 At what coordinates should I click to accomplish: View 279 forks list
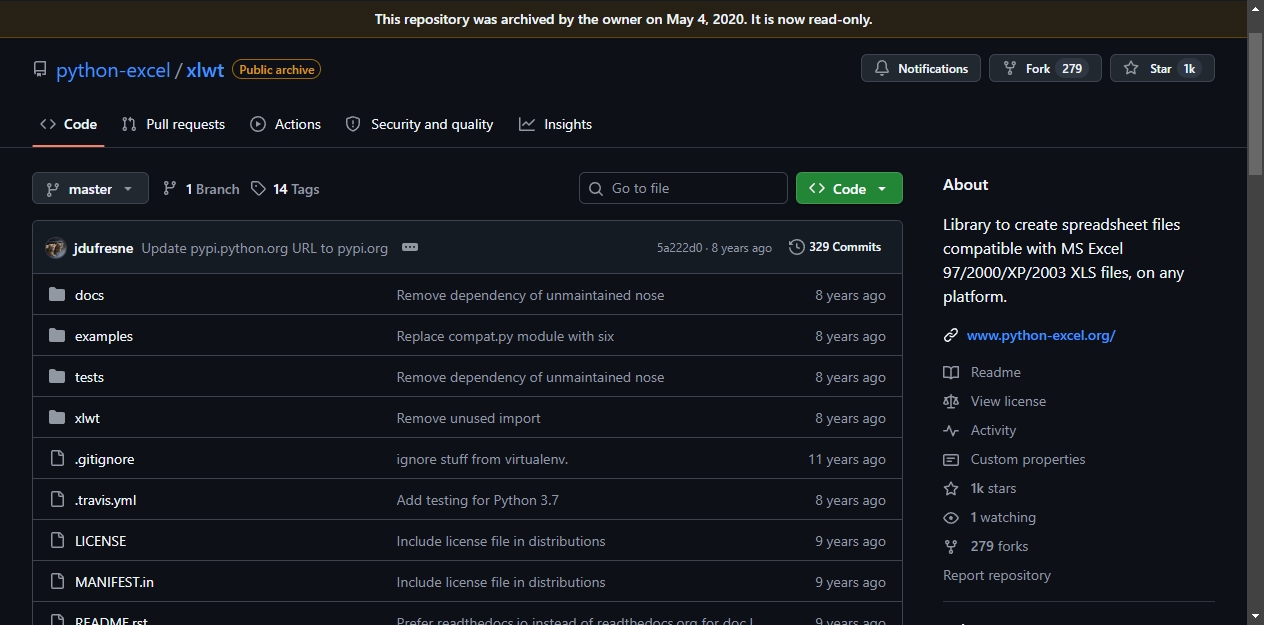[x=999, y=546]
